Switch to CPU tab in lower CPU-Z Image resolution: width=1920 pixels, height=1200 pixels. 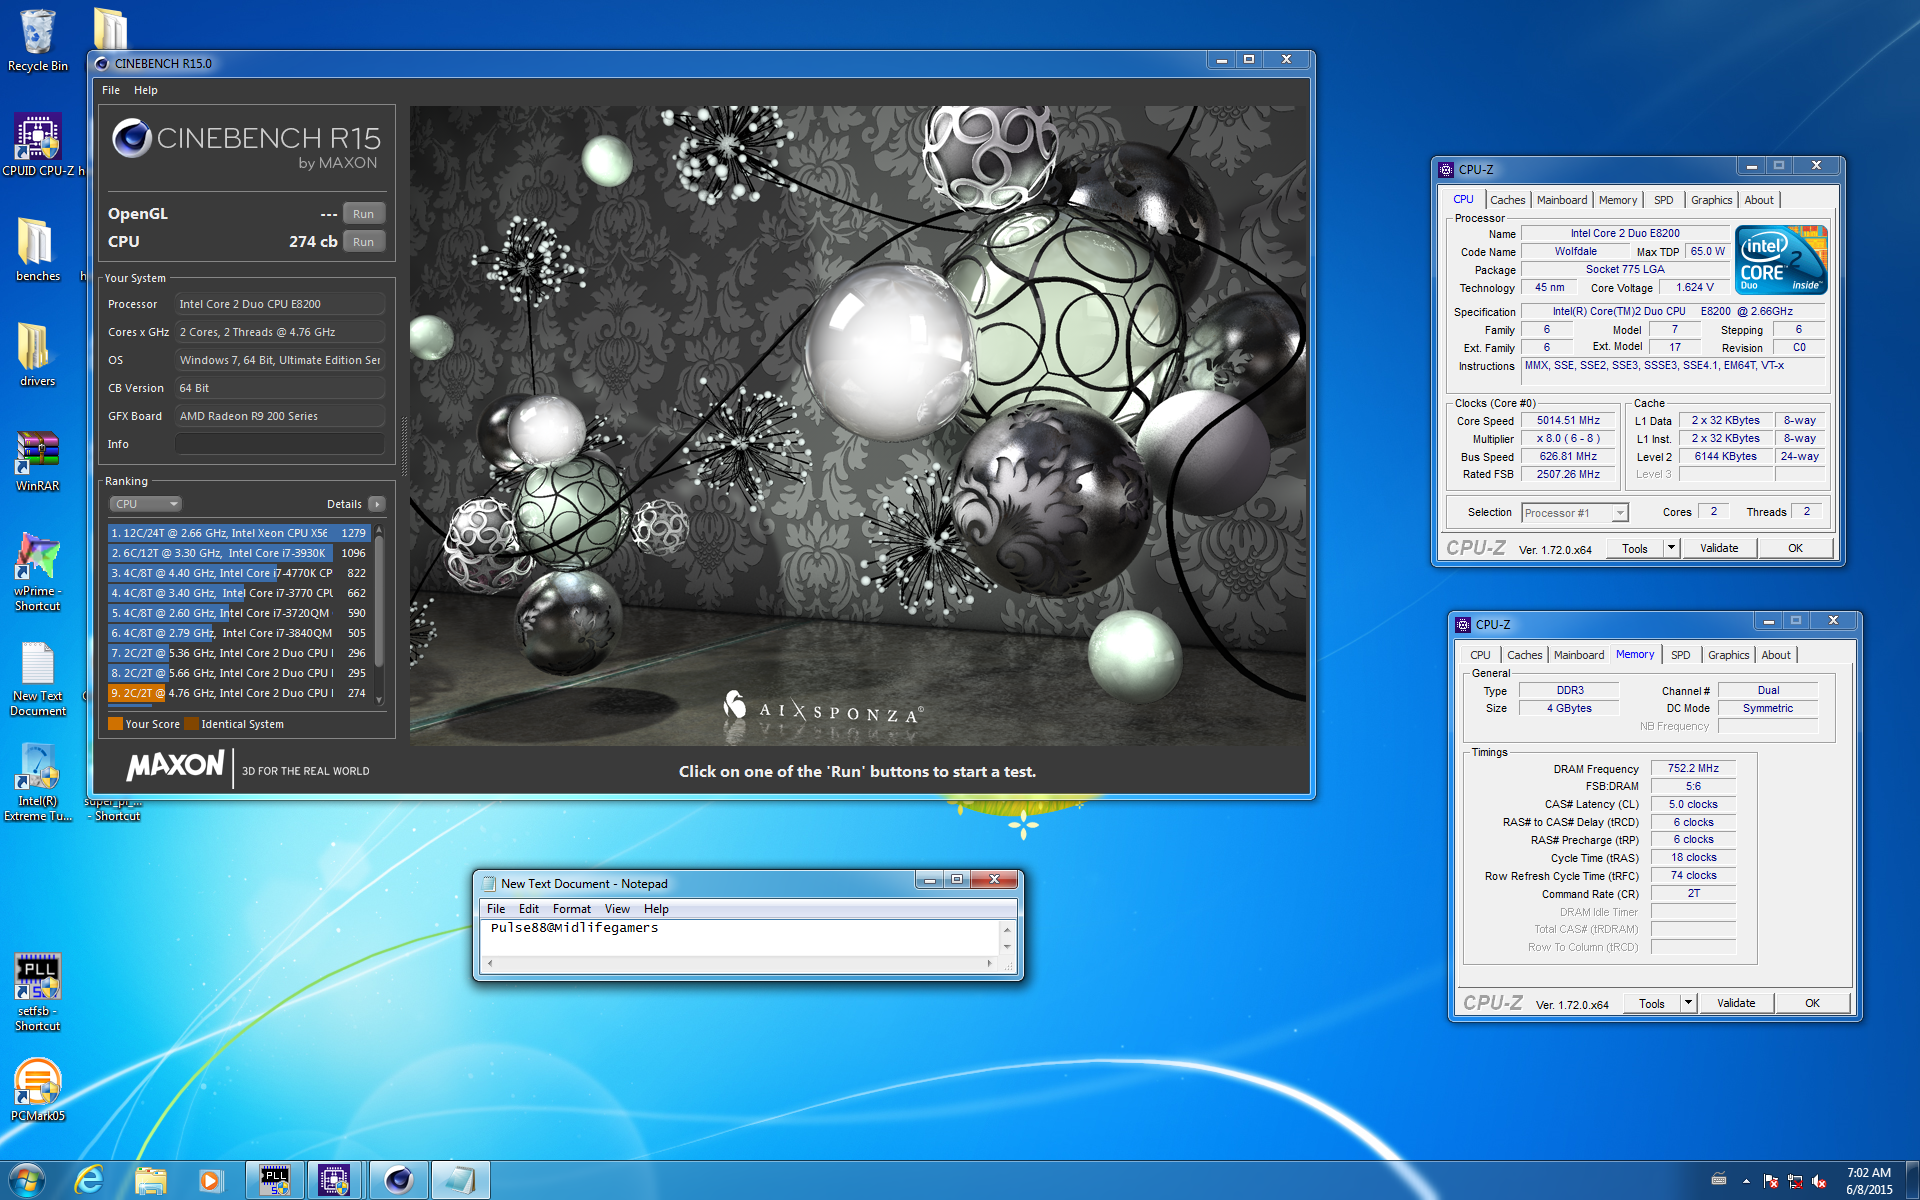pos(1480,655)
